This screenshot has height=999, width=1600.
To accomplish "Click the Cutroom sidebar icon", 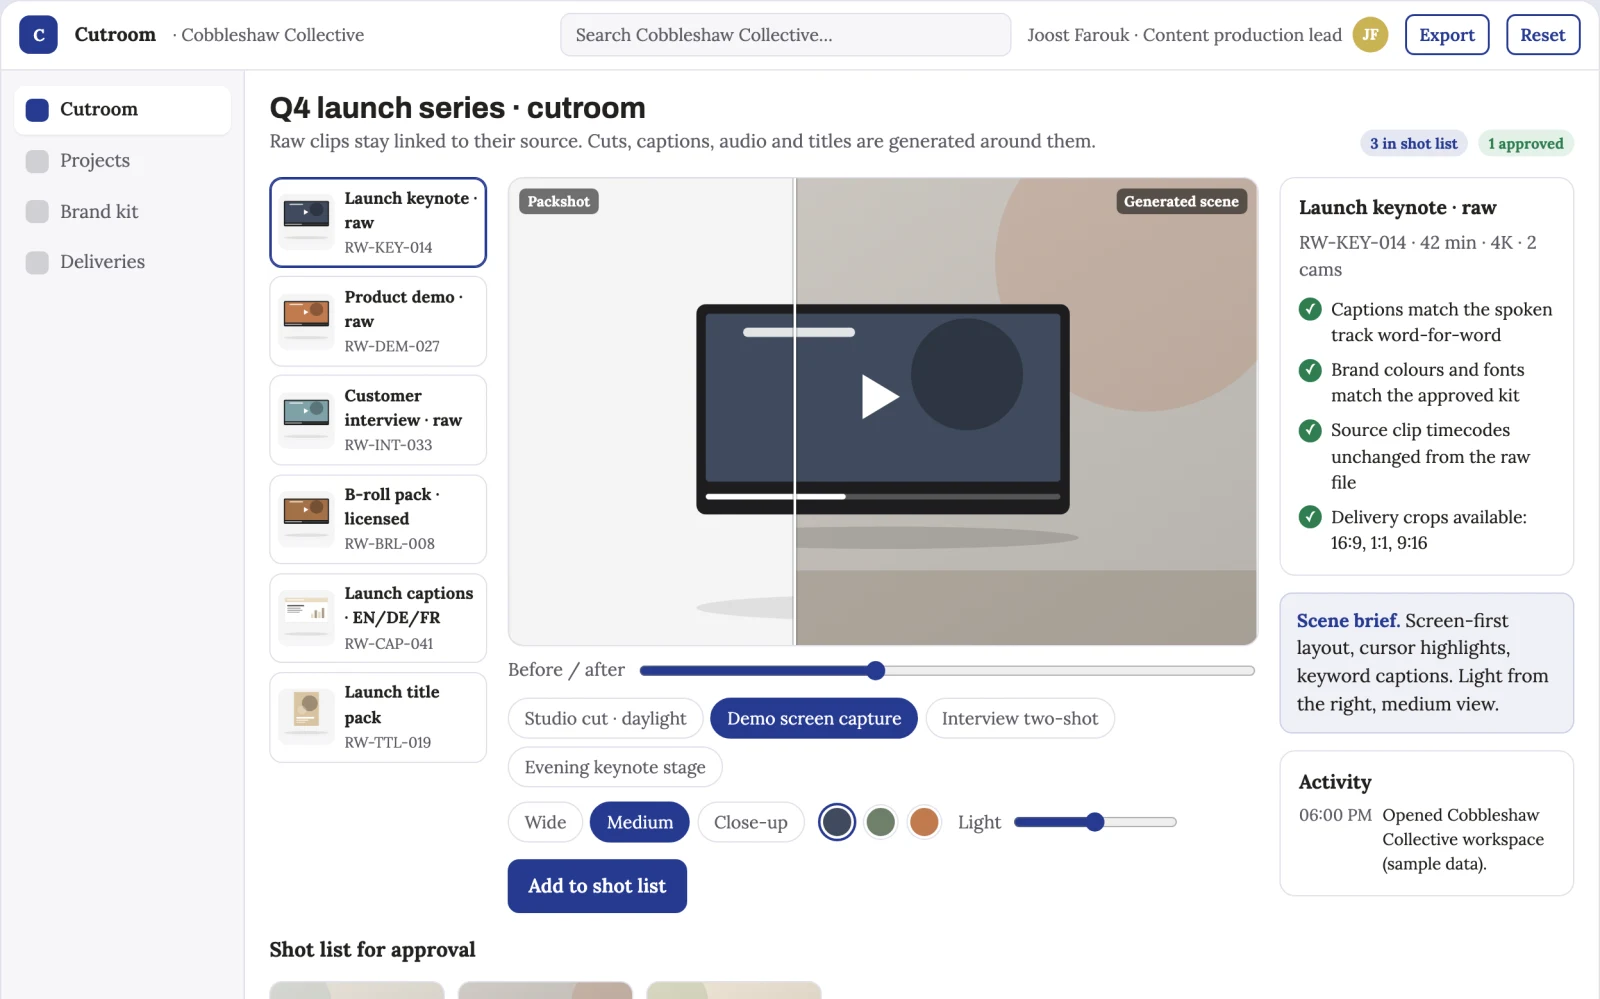I will point(37,110).
